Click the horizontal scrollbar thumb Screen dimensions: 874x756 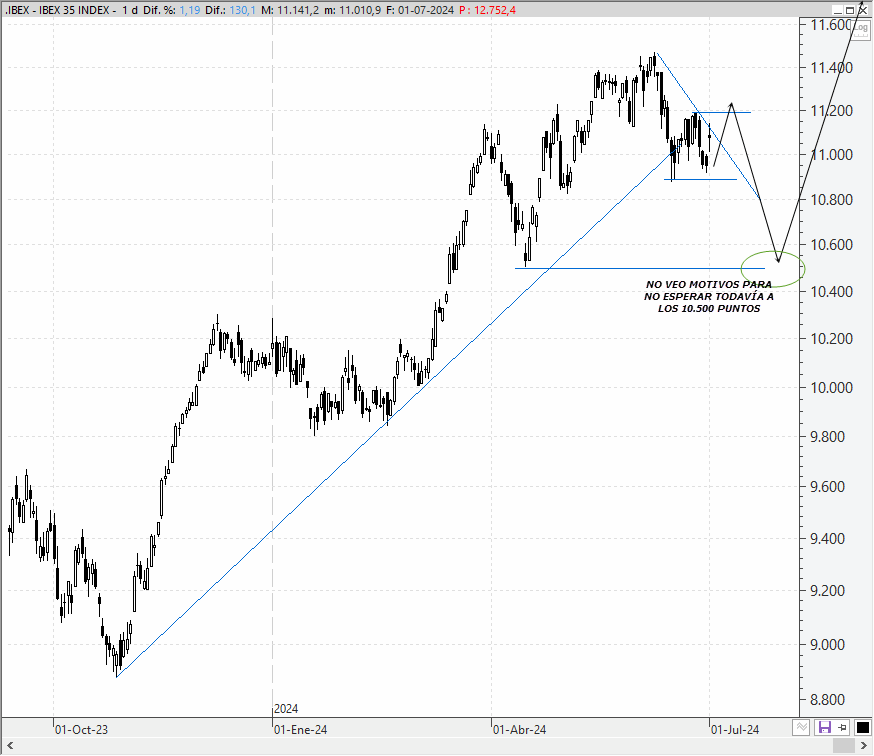(x=843, y=746)
